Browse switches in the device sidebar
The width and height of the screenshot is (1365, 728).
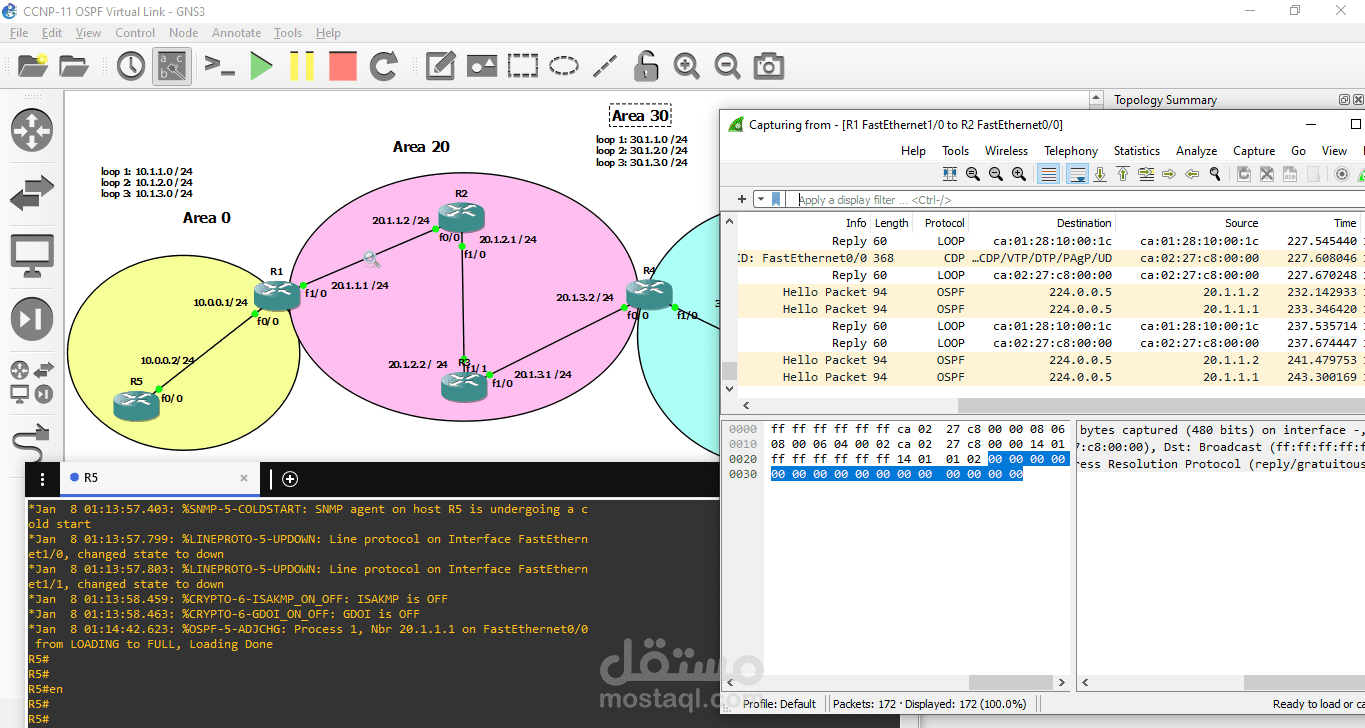[32, 193]
